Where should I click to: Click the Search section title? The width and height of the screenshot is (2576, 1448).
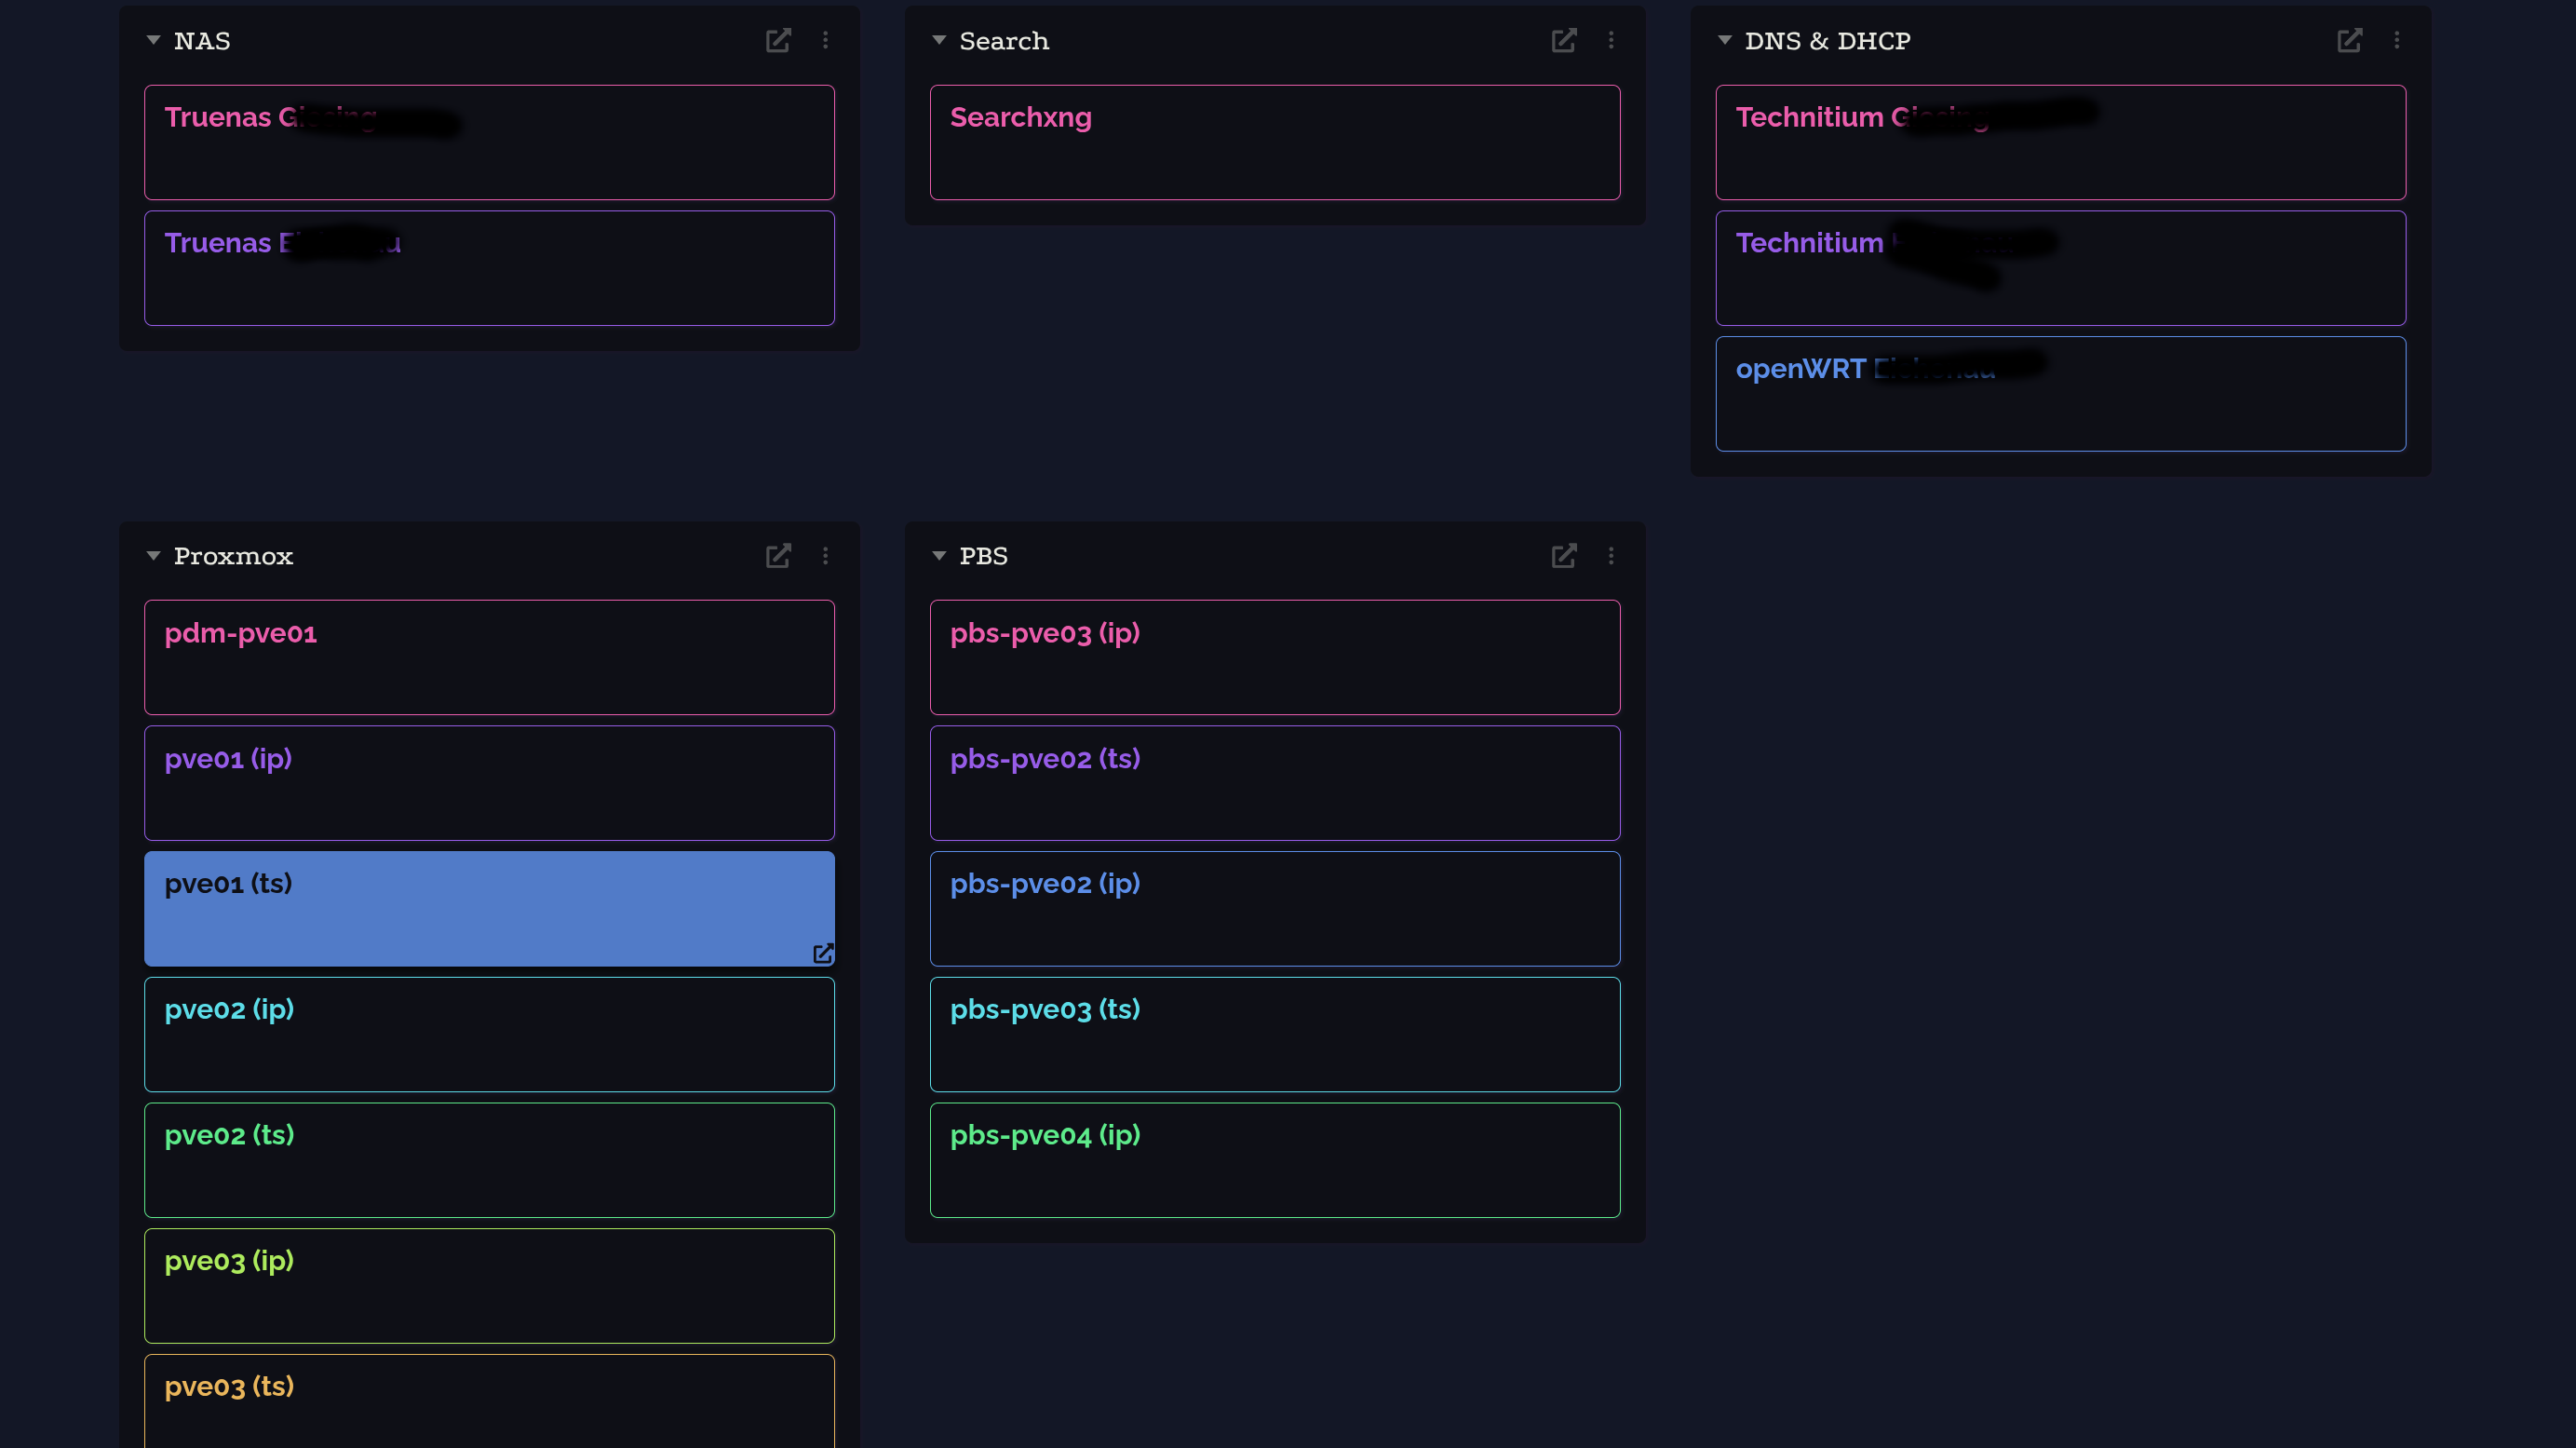pyautogui.click(x=1004, y=41)
